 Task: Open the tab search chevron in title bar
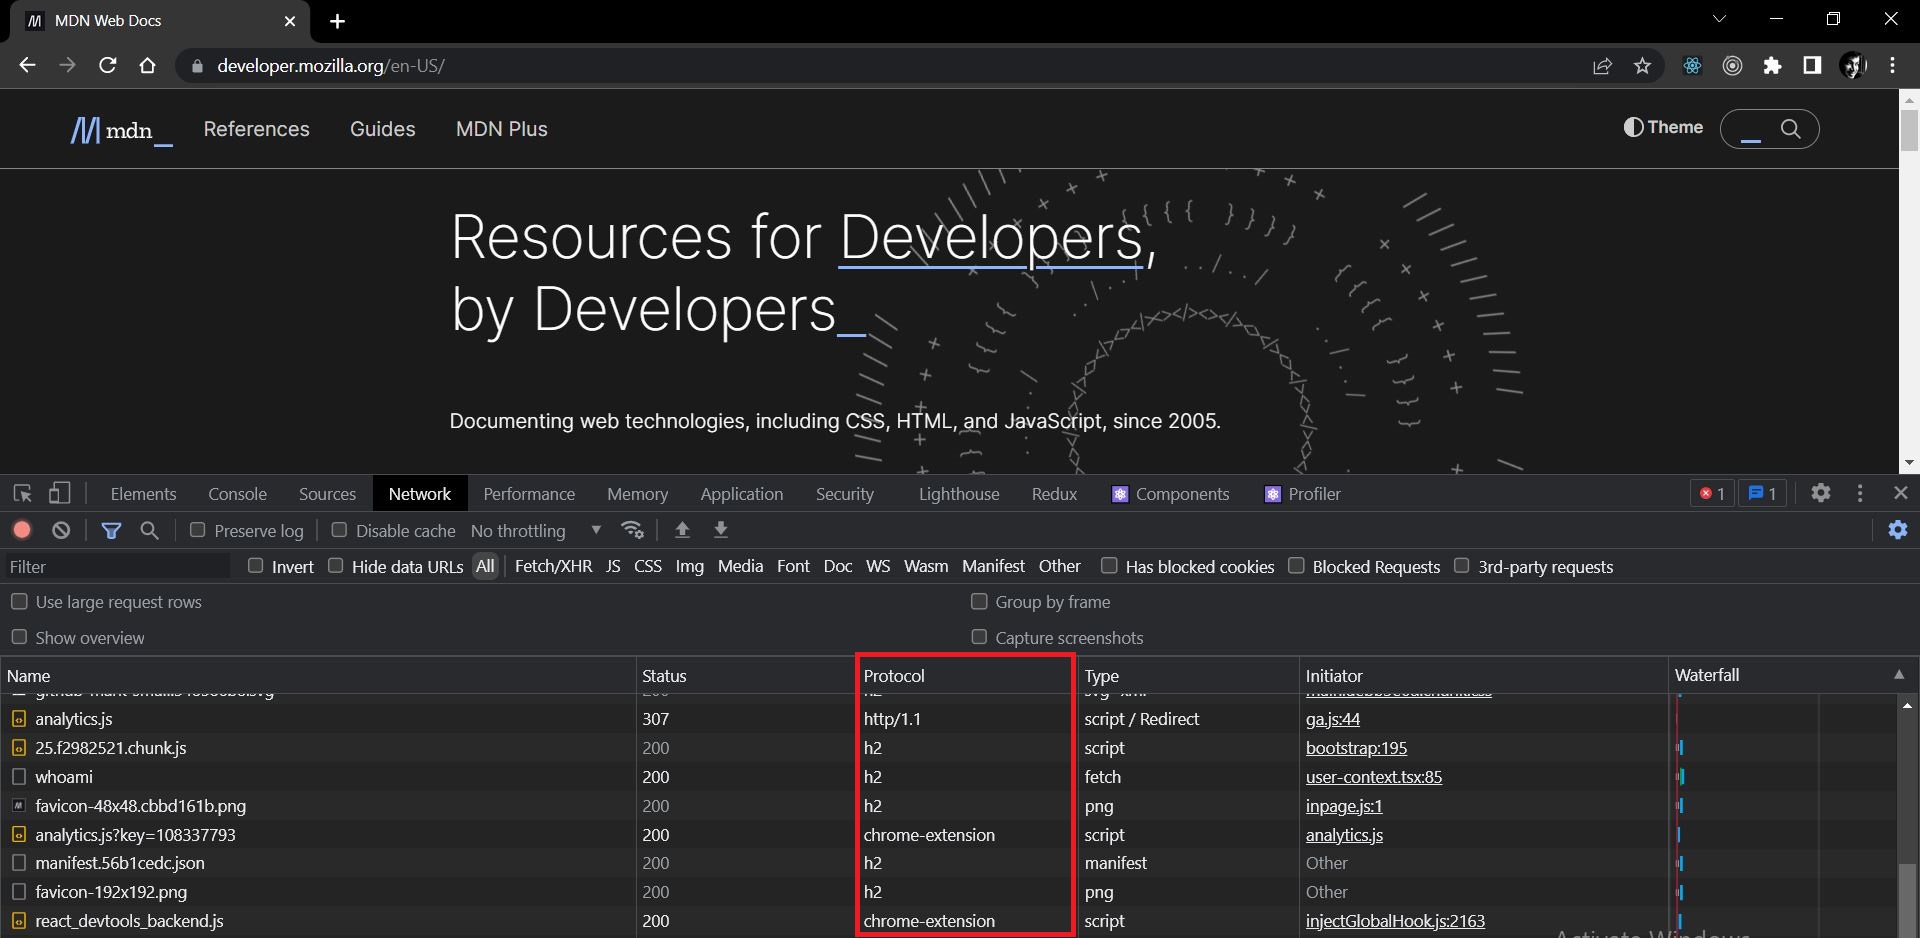point(1719,19)
